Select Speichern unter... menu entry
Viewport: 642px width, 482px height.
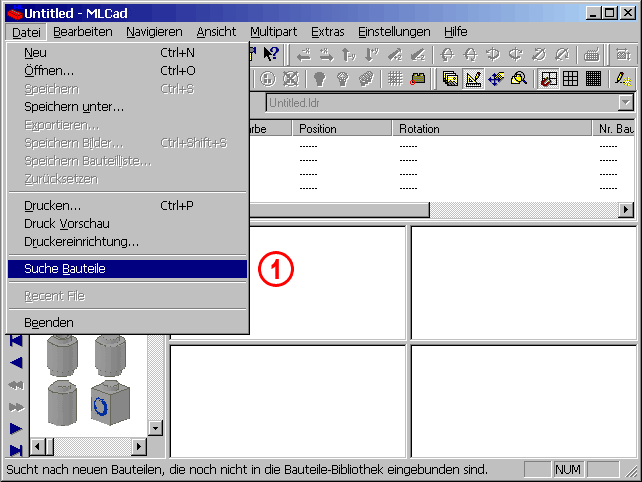(x=127, y=107)
